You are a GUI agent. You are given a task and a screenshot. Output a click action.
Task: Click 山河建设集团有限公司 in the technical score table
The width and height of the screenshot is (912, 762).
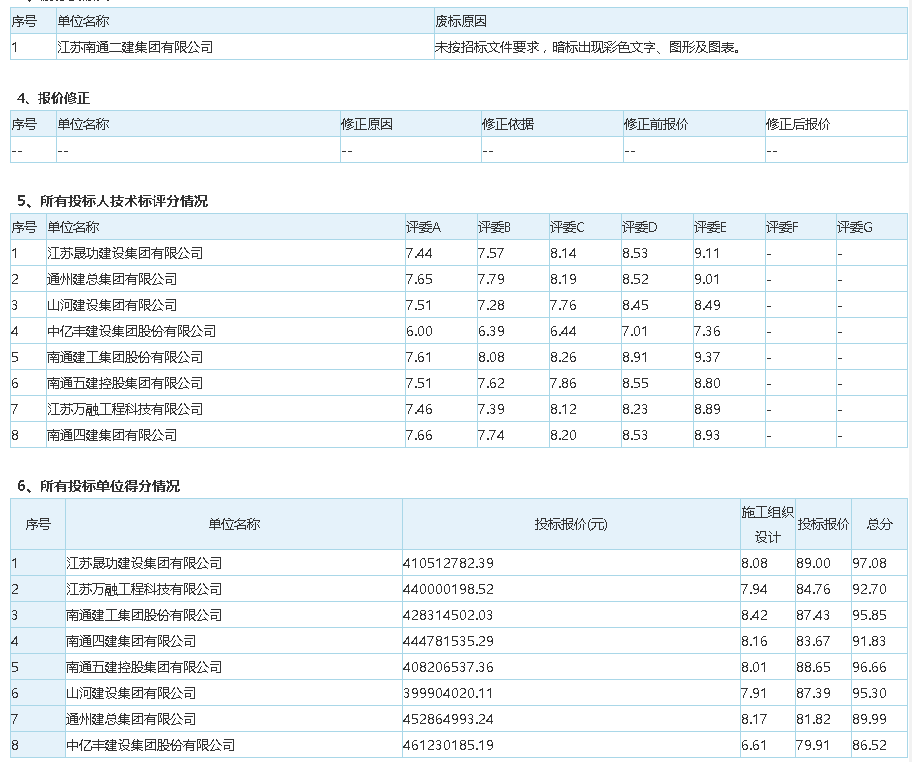[112, 305]
